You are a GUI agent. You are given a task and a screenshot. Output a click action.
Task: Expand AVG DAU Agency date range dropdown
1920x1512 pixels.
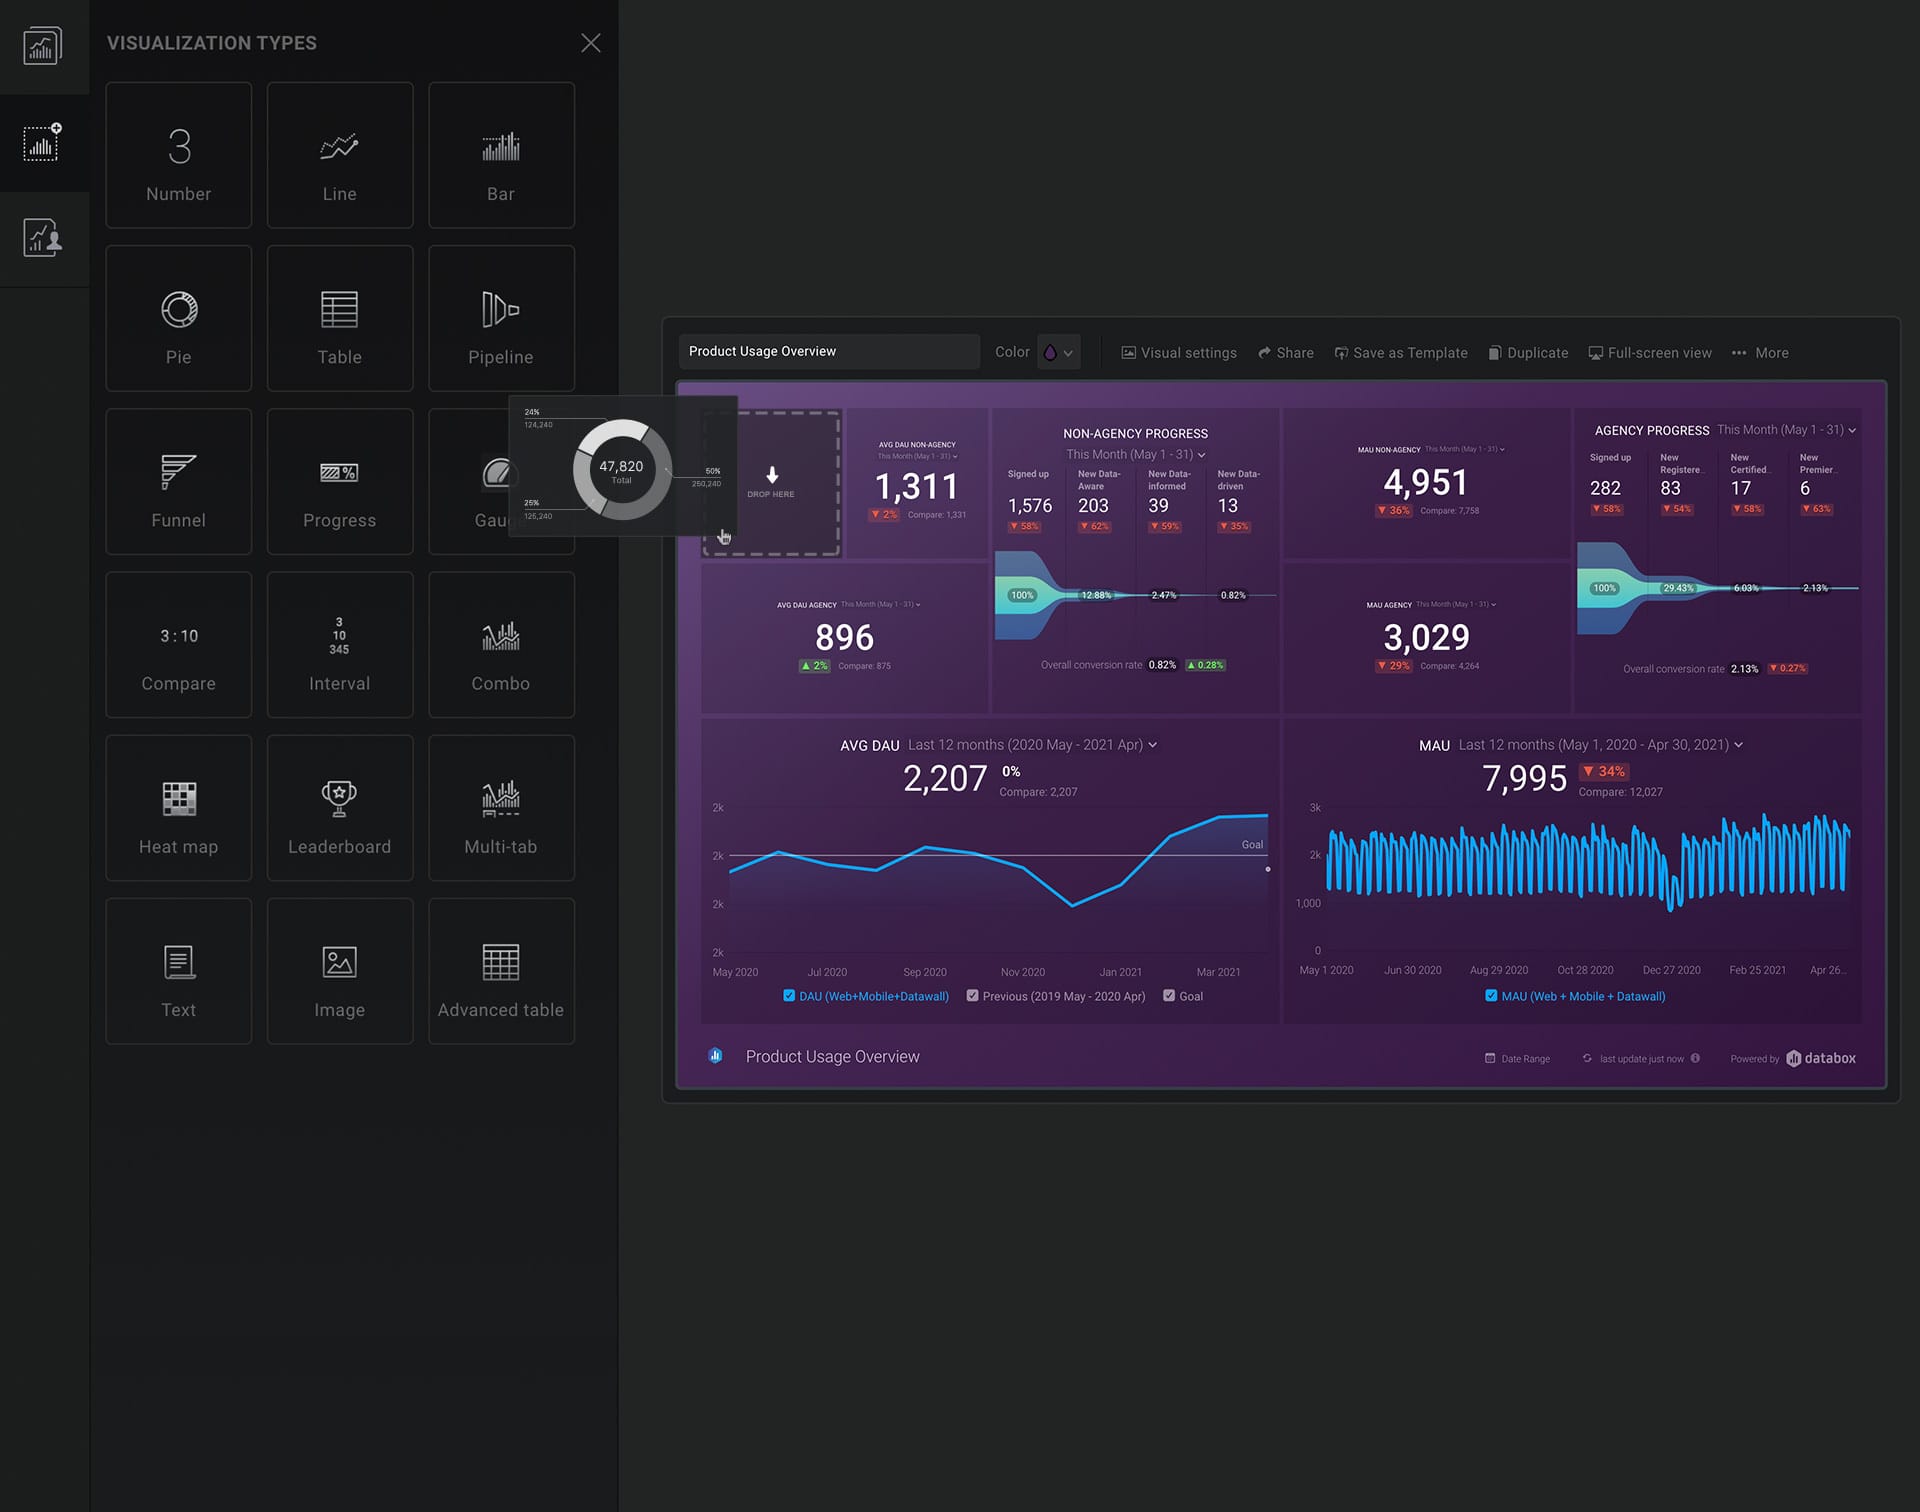(x=881, y=604)
